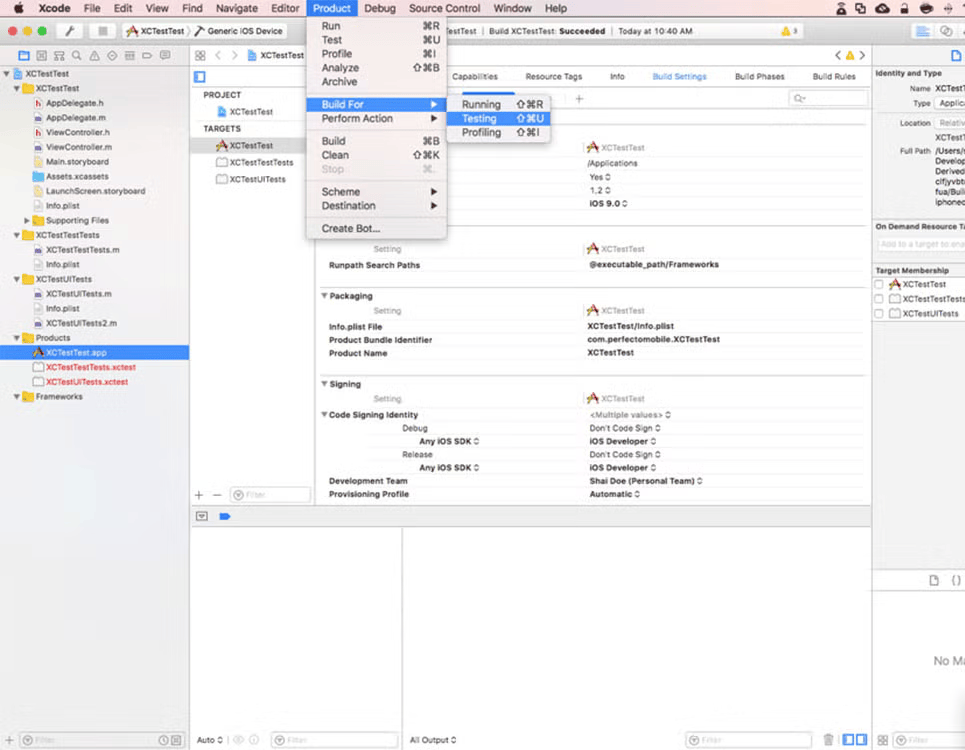Choose Profiling in Build For submenu

pos(498,133)
